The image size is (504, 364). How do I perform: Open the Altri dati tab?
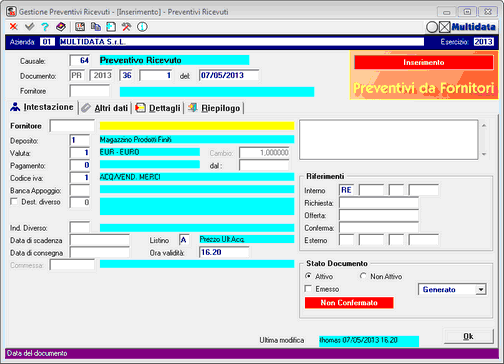[x=105, y=108]
